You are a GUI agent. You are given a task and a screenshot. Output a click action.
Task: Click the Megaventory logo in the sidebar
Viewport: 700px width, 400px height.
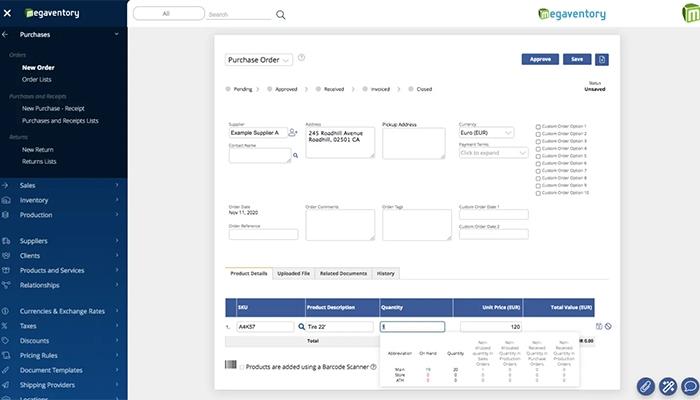(52, 13)
